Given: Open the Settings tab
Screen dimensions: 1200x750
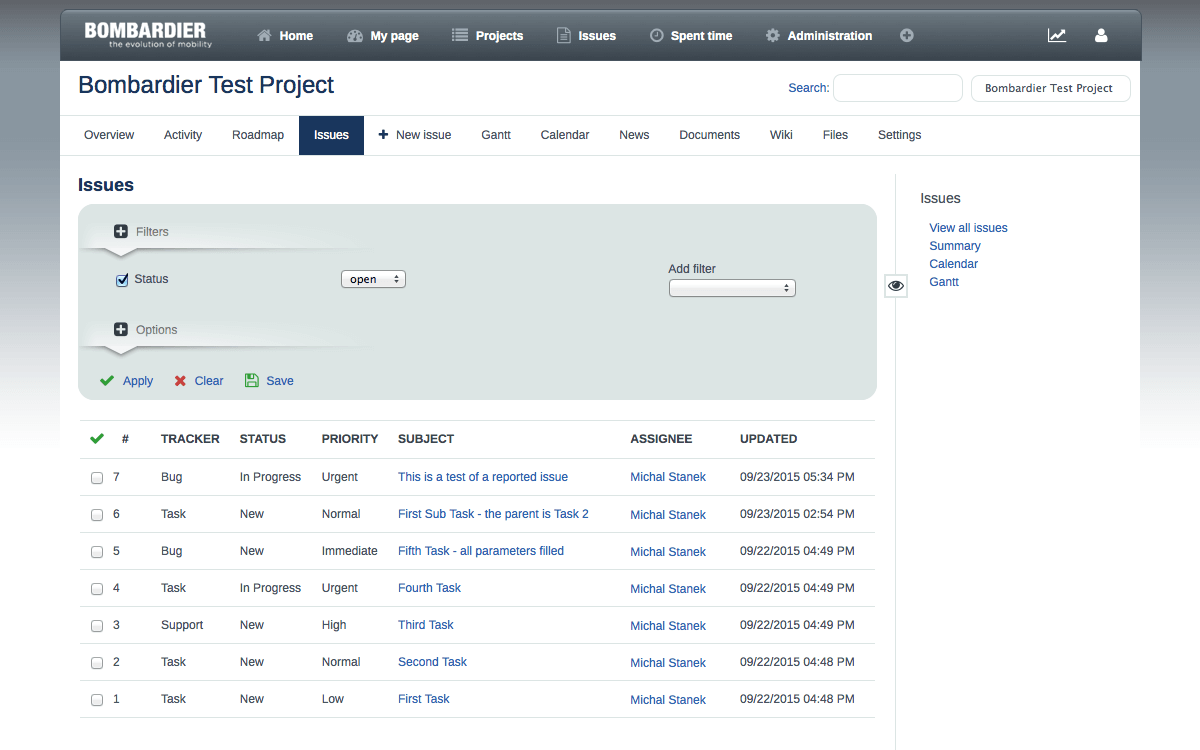Looking at the screenshot, I should tap(900, 135).
